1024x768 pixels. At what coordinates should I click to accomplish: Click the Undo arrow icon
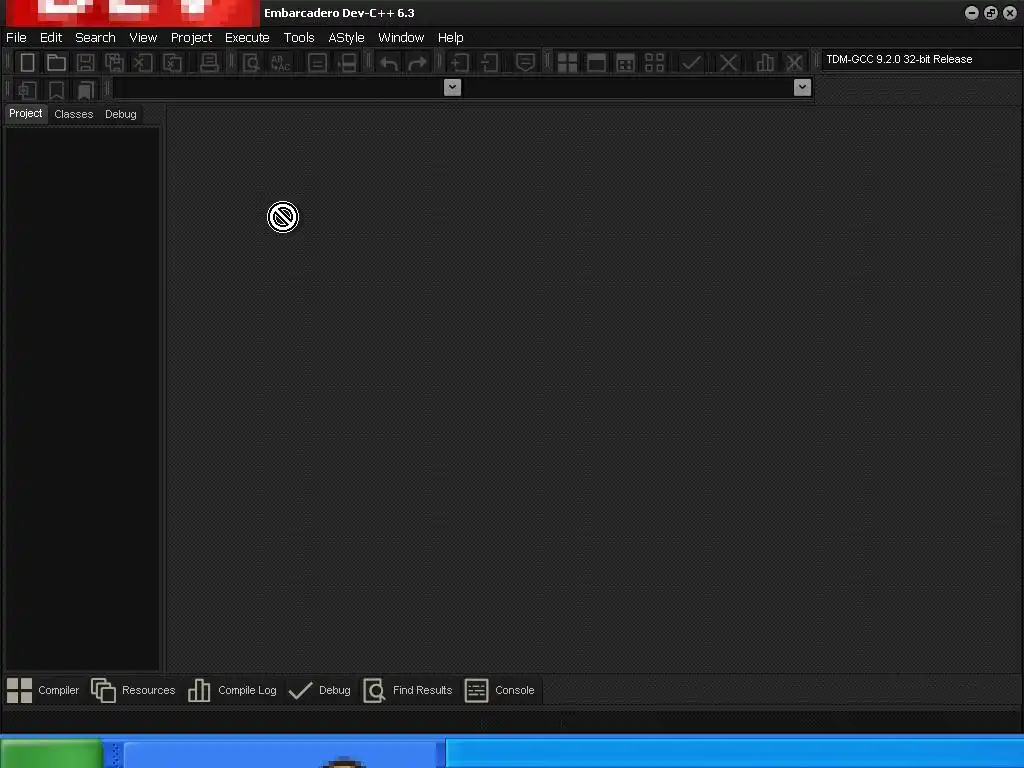click(389, 63)
